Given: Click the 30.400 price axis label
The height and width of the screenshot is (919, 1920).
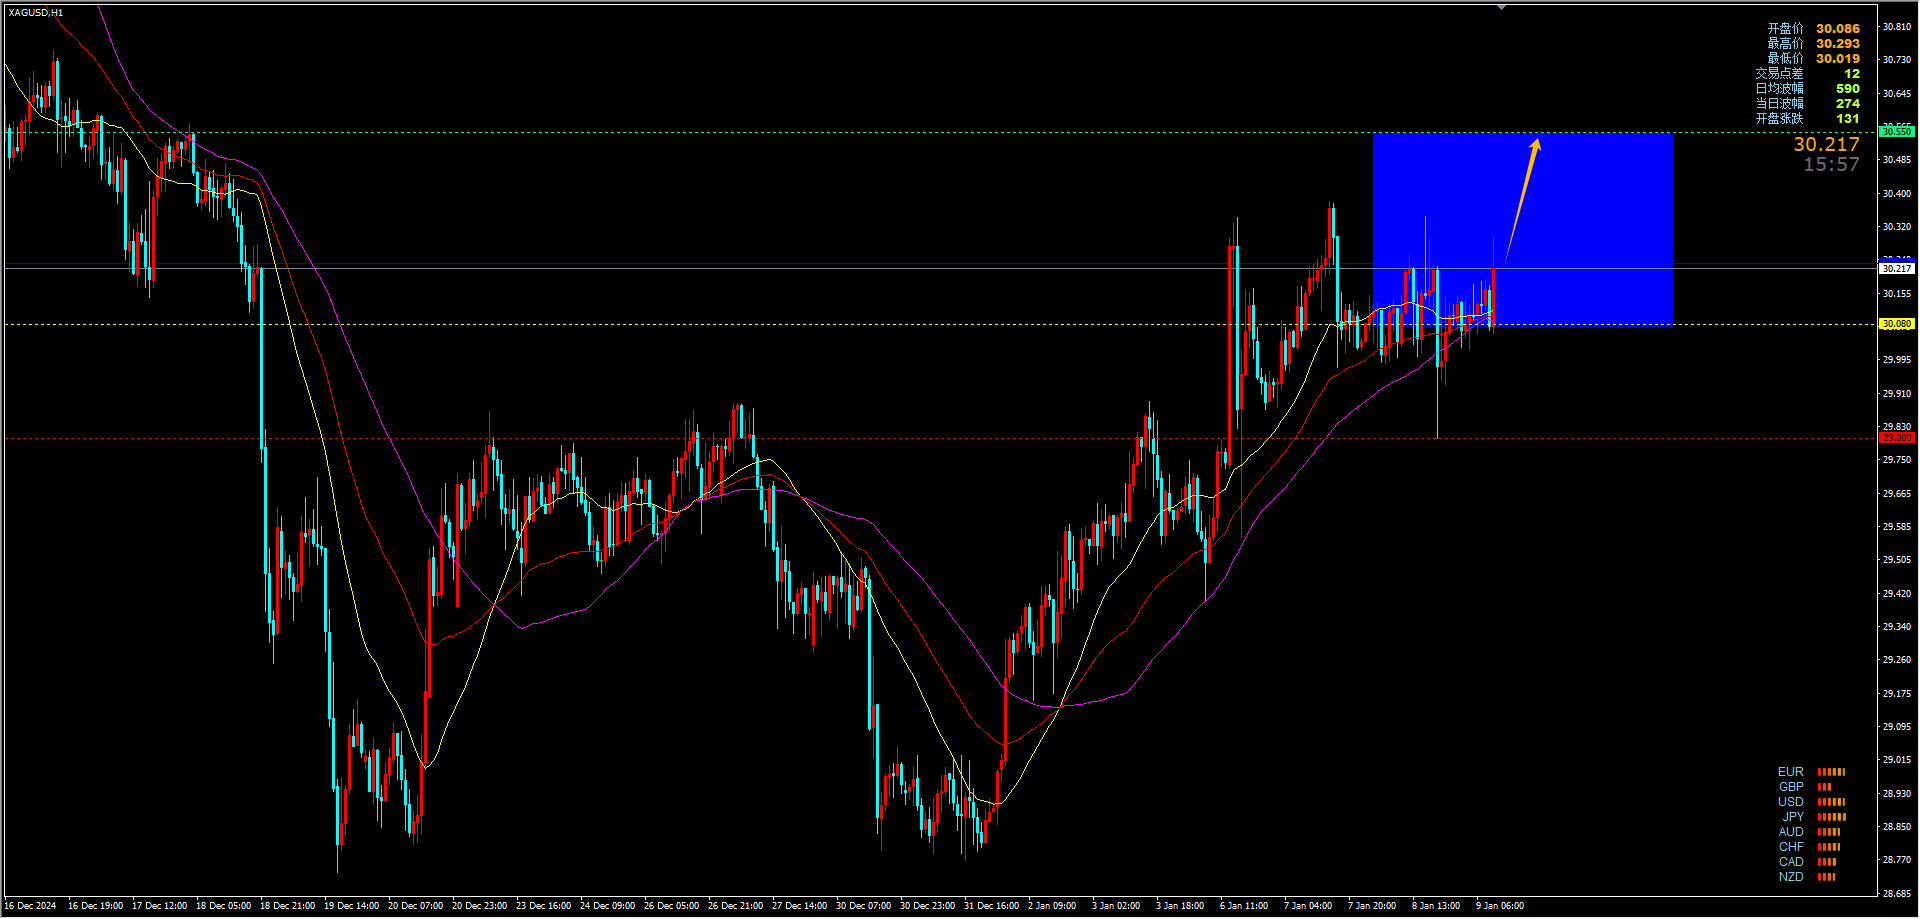Looking at the screenshot, I should (x=1897, y=194).
